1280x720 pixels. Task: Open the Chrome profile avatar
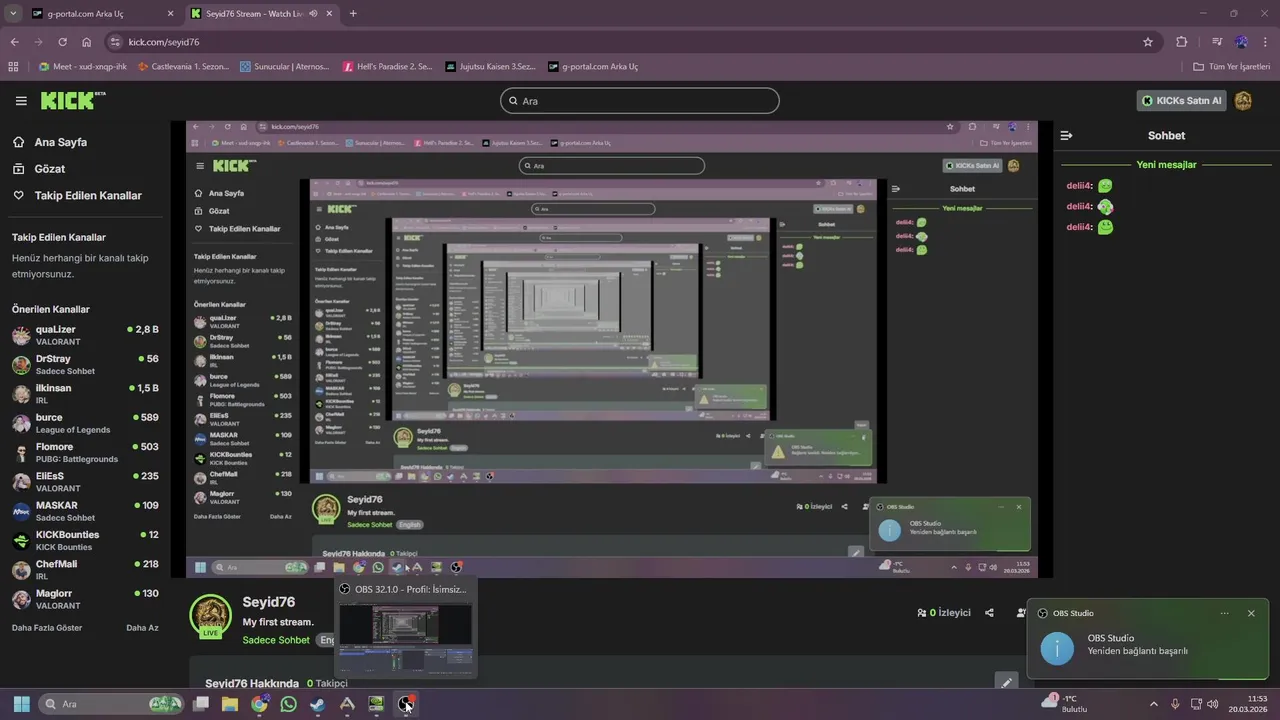tap(1241, 42)
